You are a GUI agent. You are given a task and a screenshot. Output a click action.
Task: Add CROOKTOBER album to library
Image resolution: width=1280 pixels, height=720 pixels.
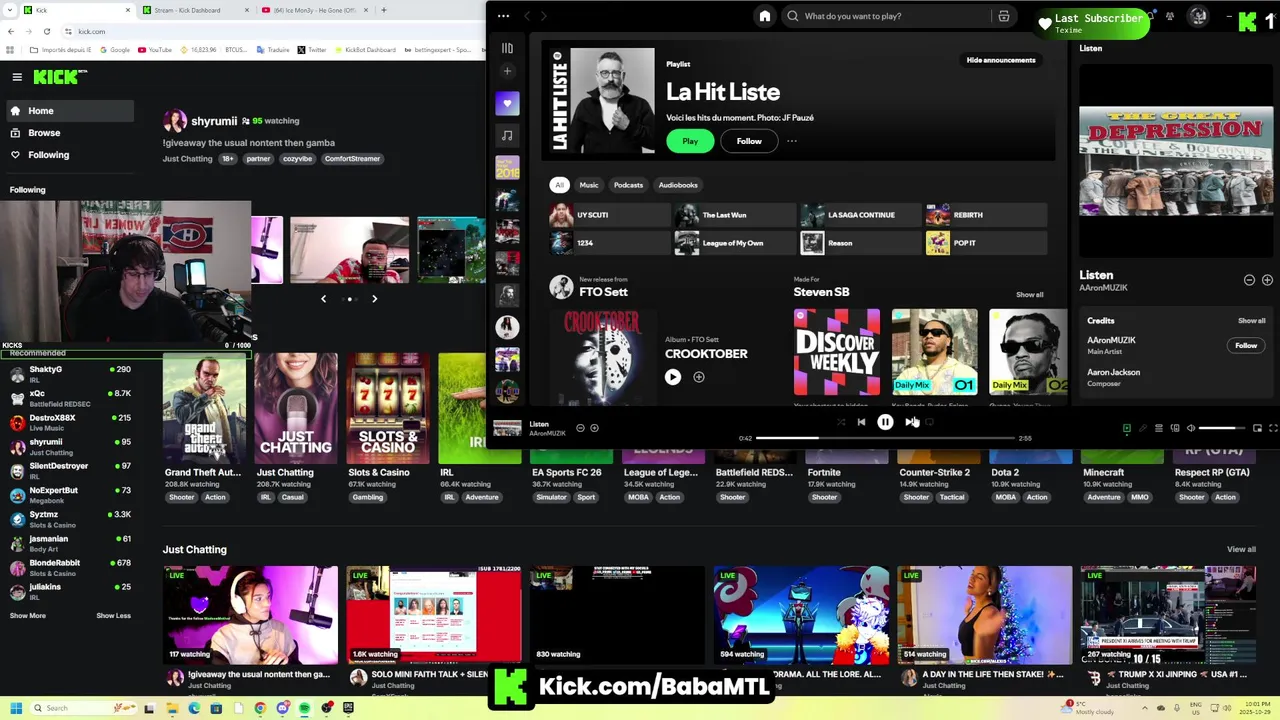[x=699, y=377]
